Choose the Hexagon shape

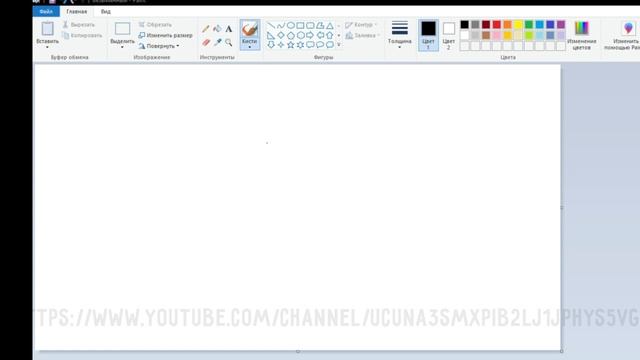(300, 36)
